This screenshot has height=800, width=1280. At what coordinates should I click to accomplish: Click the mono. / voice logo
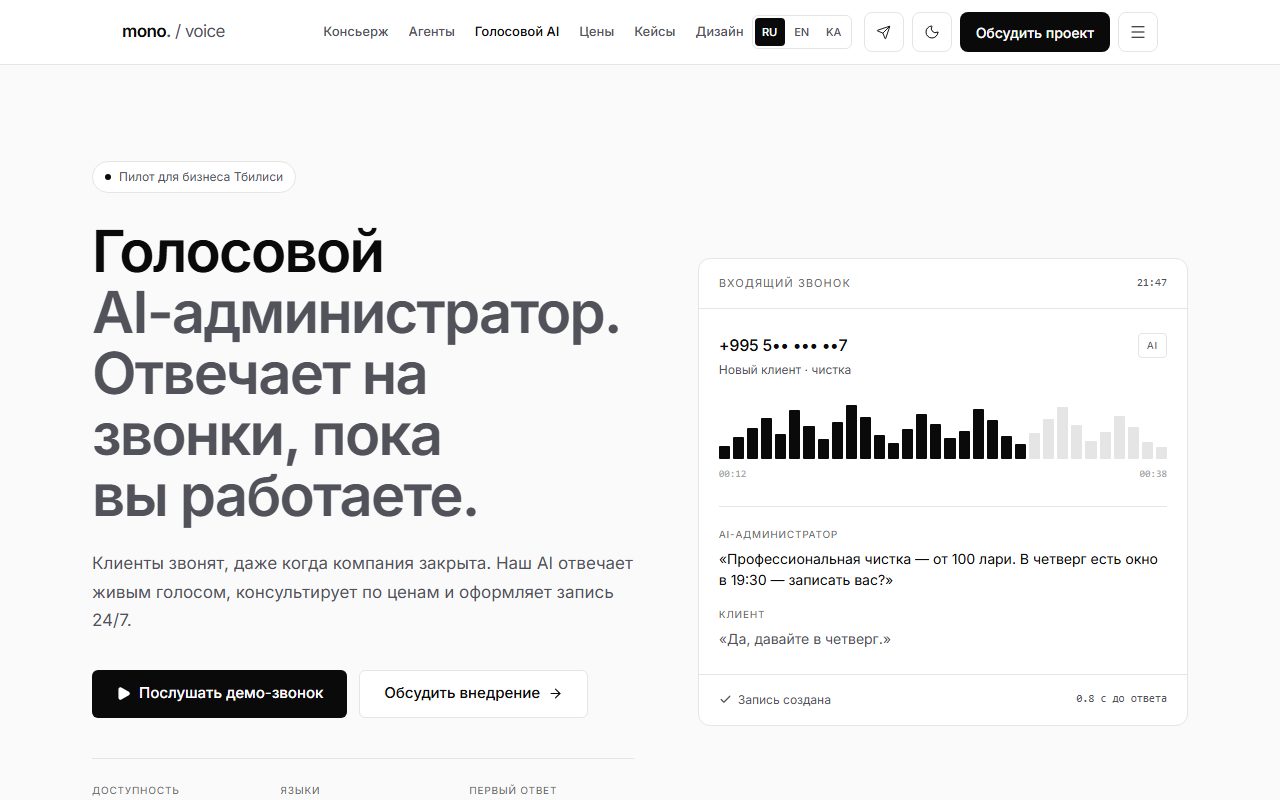174,32
